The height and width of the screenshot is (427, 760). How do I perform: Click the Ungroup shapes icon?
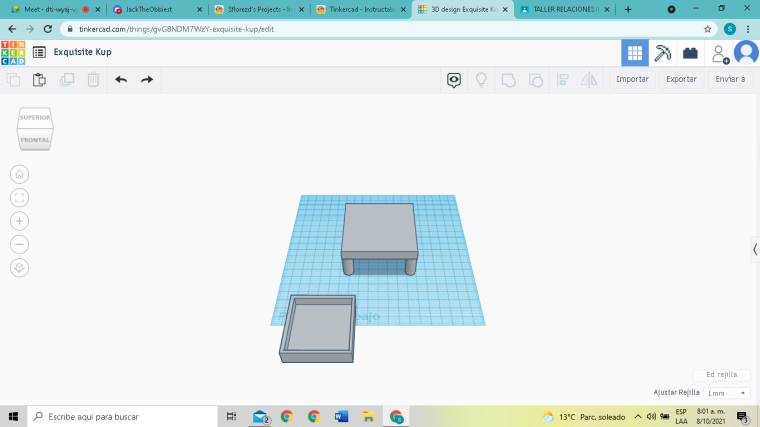pyautogui.click(x=536, y=80)
